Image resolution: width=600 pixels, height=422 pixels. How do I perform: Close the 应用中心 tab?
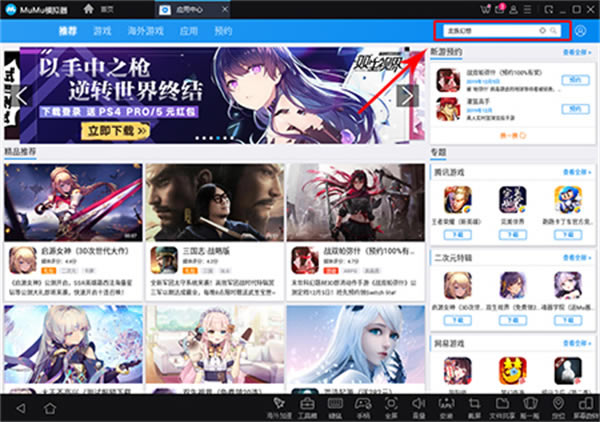coord(225,9)
